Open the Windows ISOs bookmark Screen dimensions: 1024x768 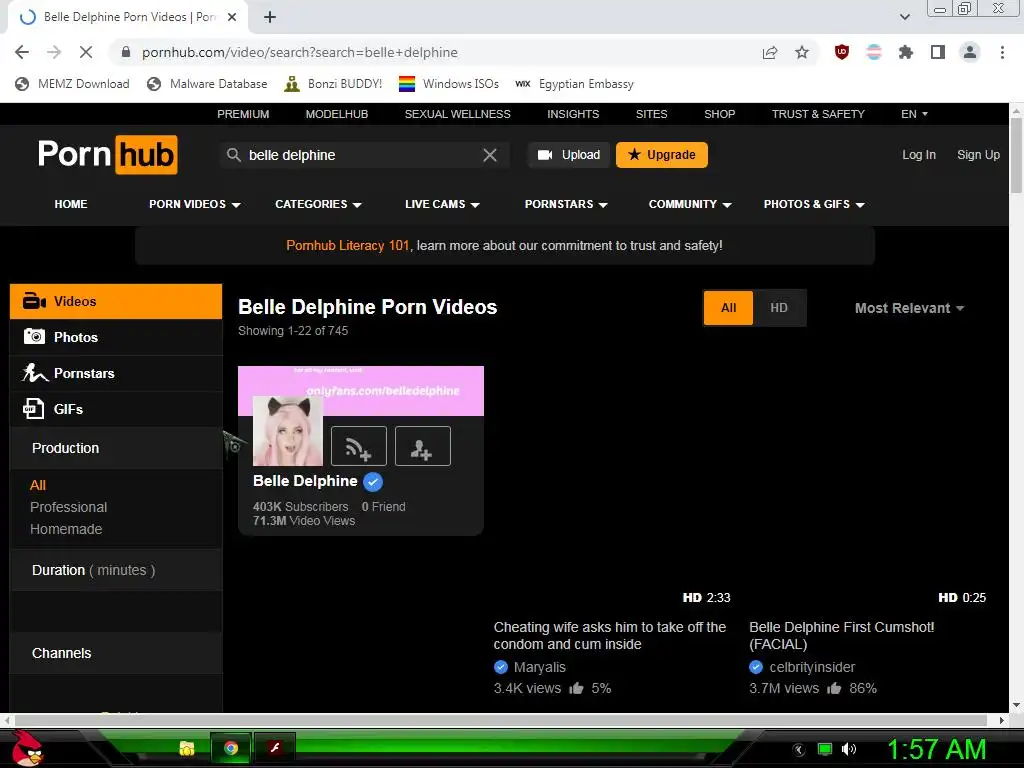click(x=449, y=84)
